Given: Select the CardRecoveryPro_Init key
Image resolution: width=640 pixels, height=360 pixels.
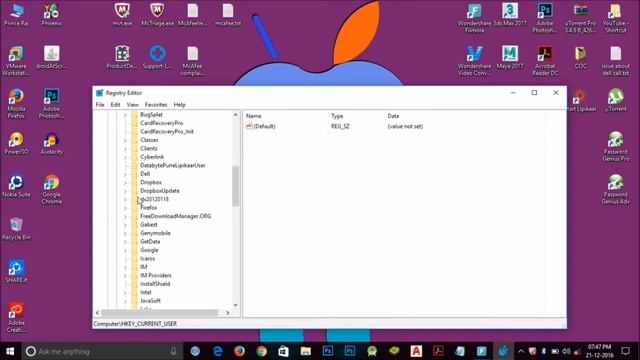Looking at the screenshot, I should coord(167,131).
